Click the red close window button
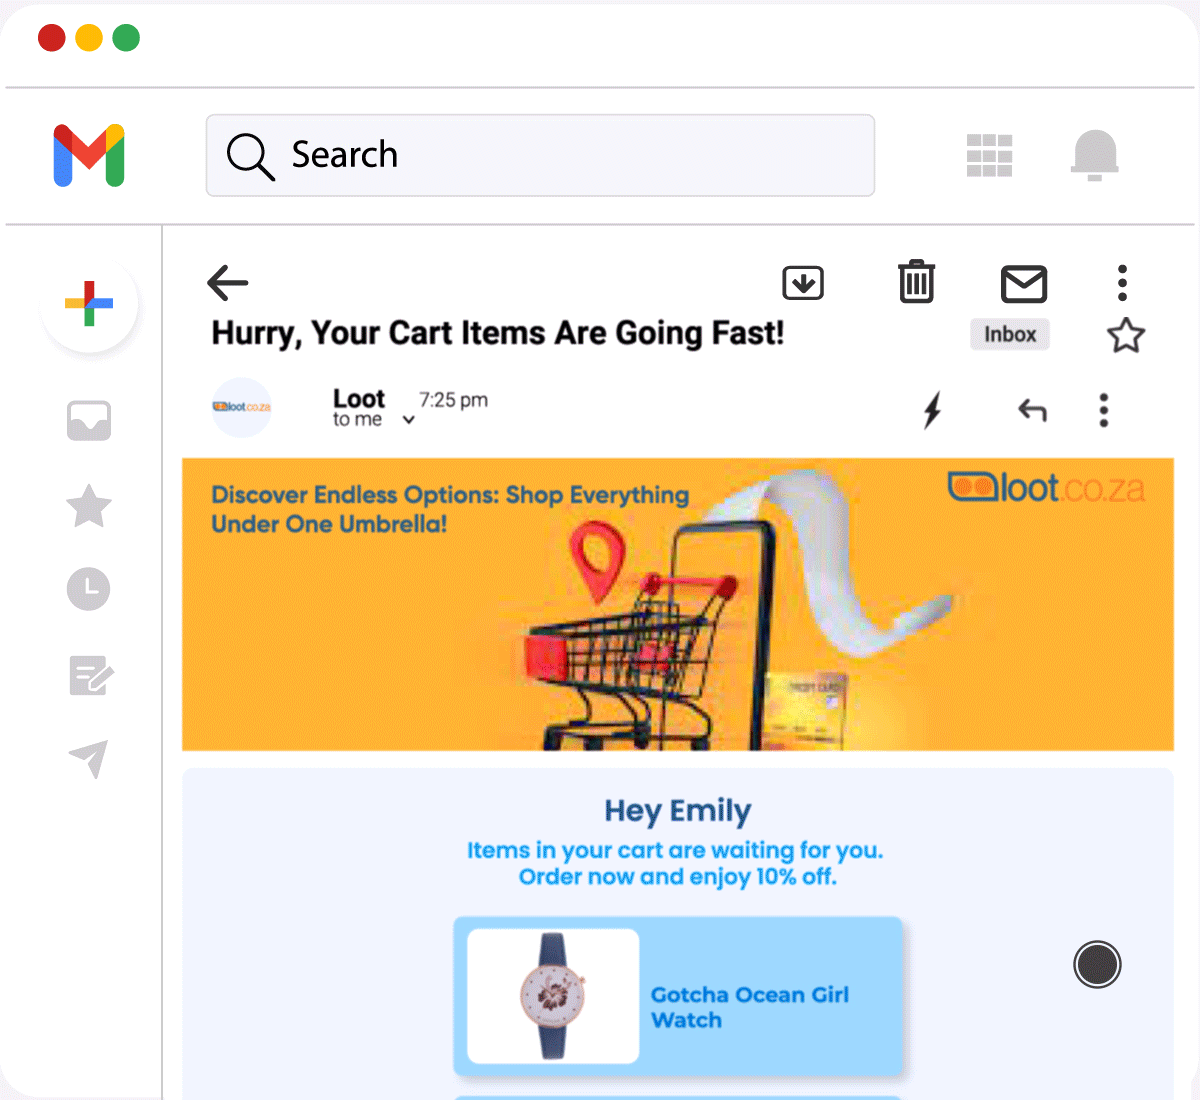Screen dimensions: 1200x1100 point(52,38)
